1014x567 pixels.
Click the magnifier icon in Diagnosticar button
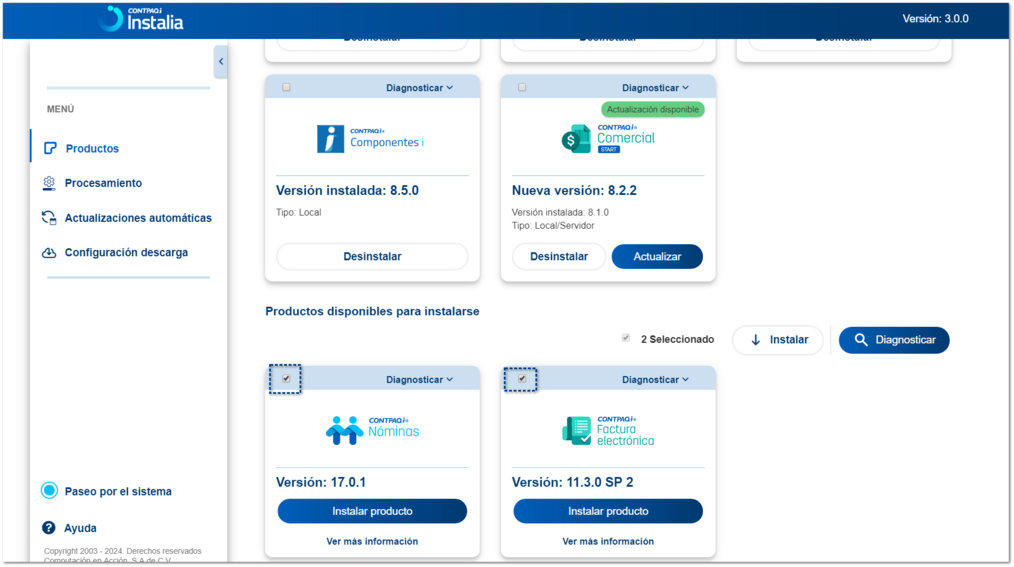860,340
